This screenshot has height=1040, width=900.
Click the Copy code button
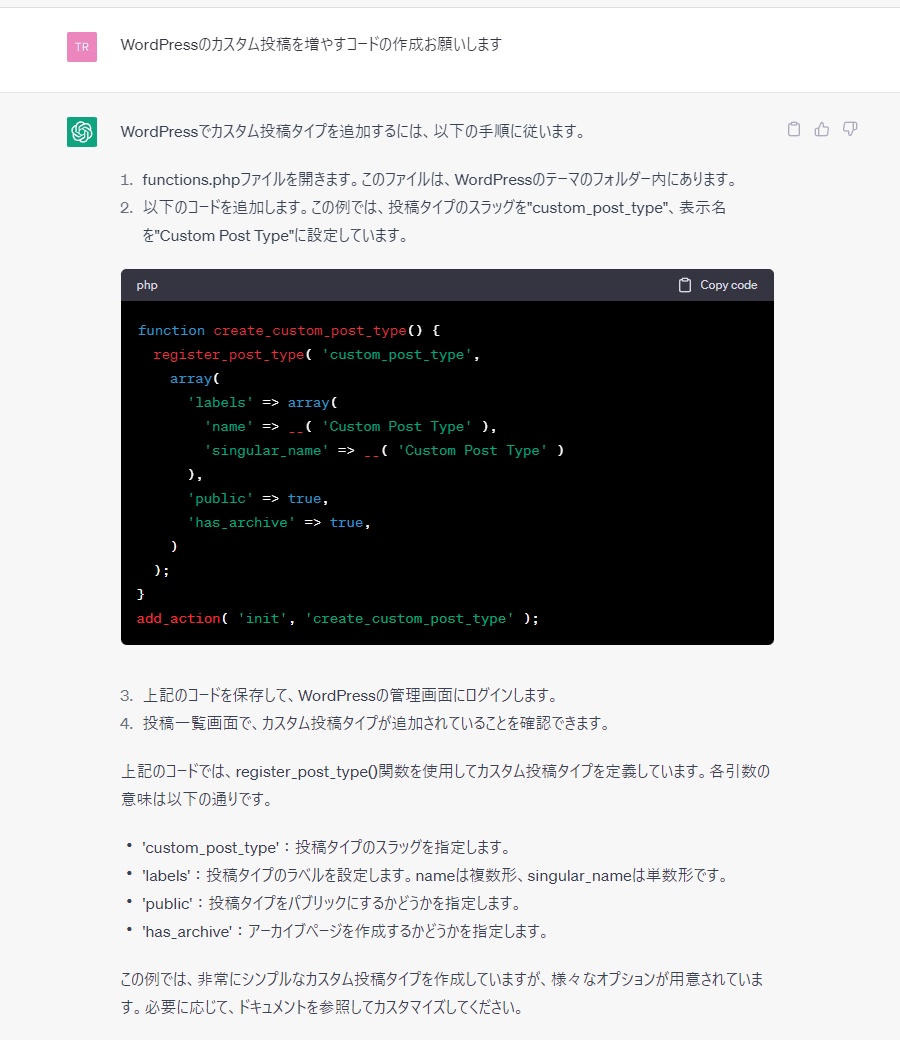[718, 285]
